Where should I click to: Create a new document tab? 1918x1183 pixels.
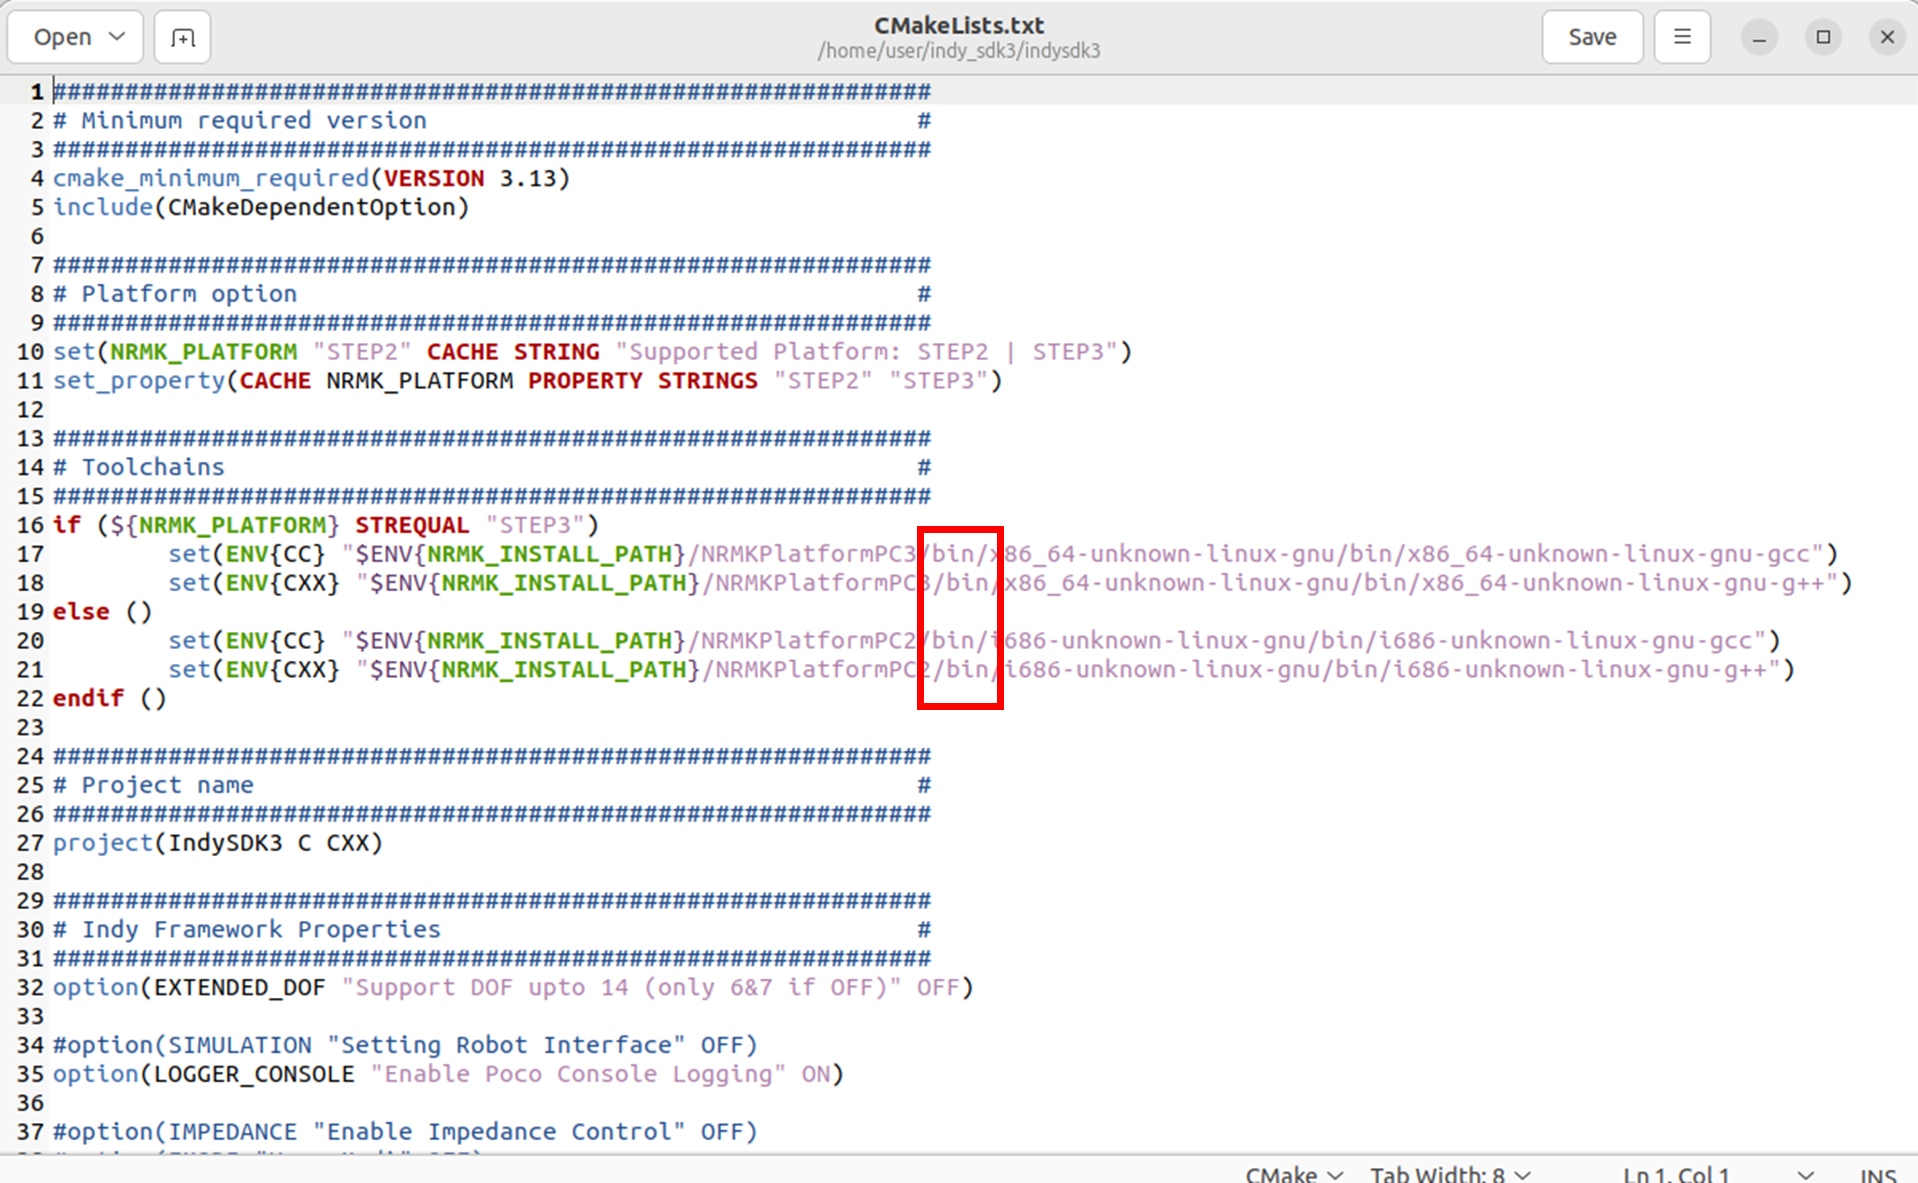coord(182,37)
